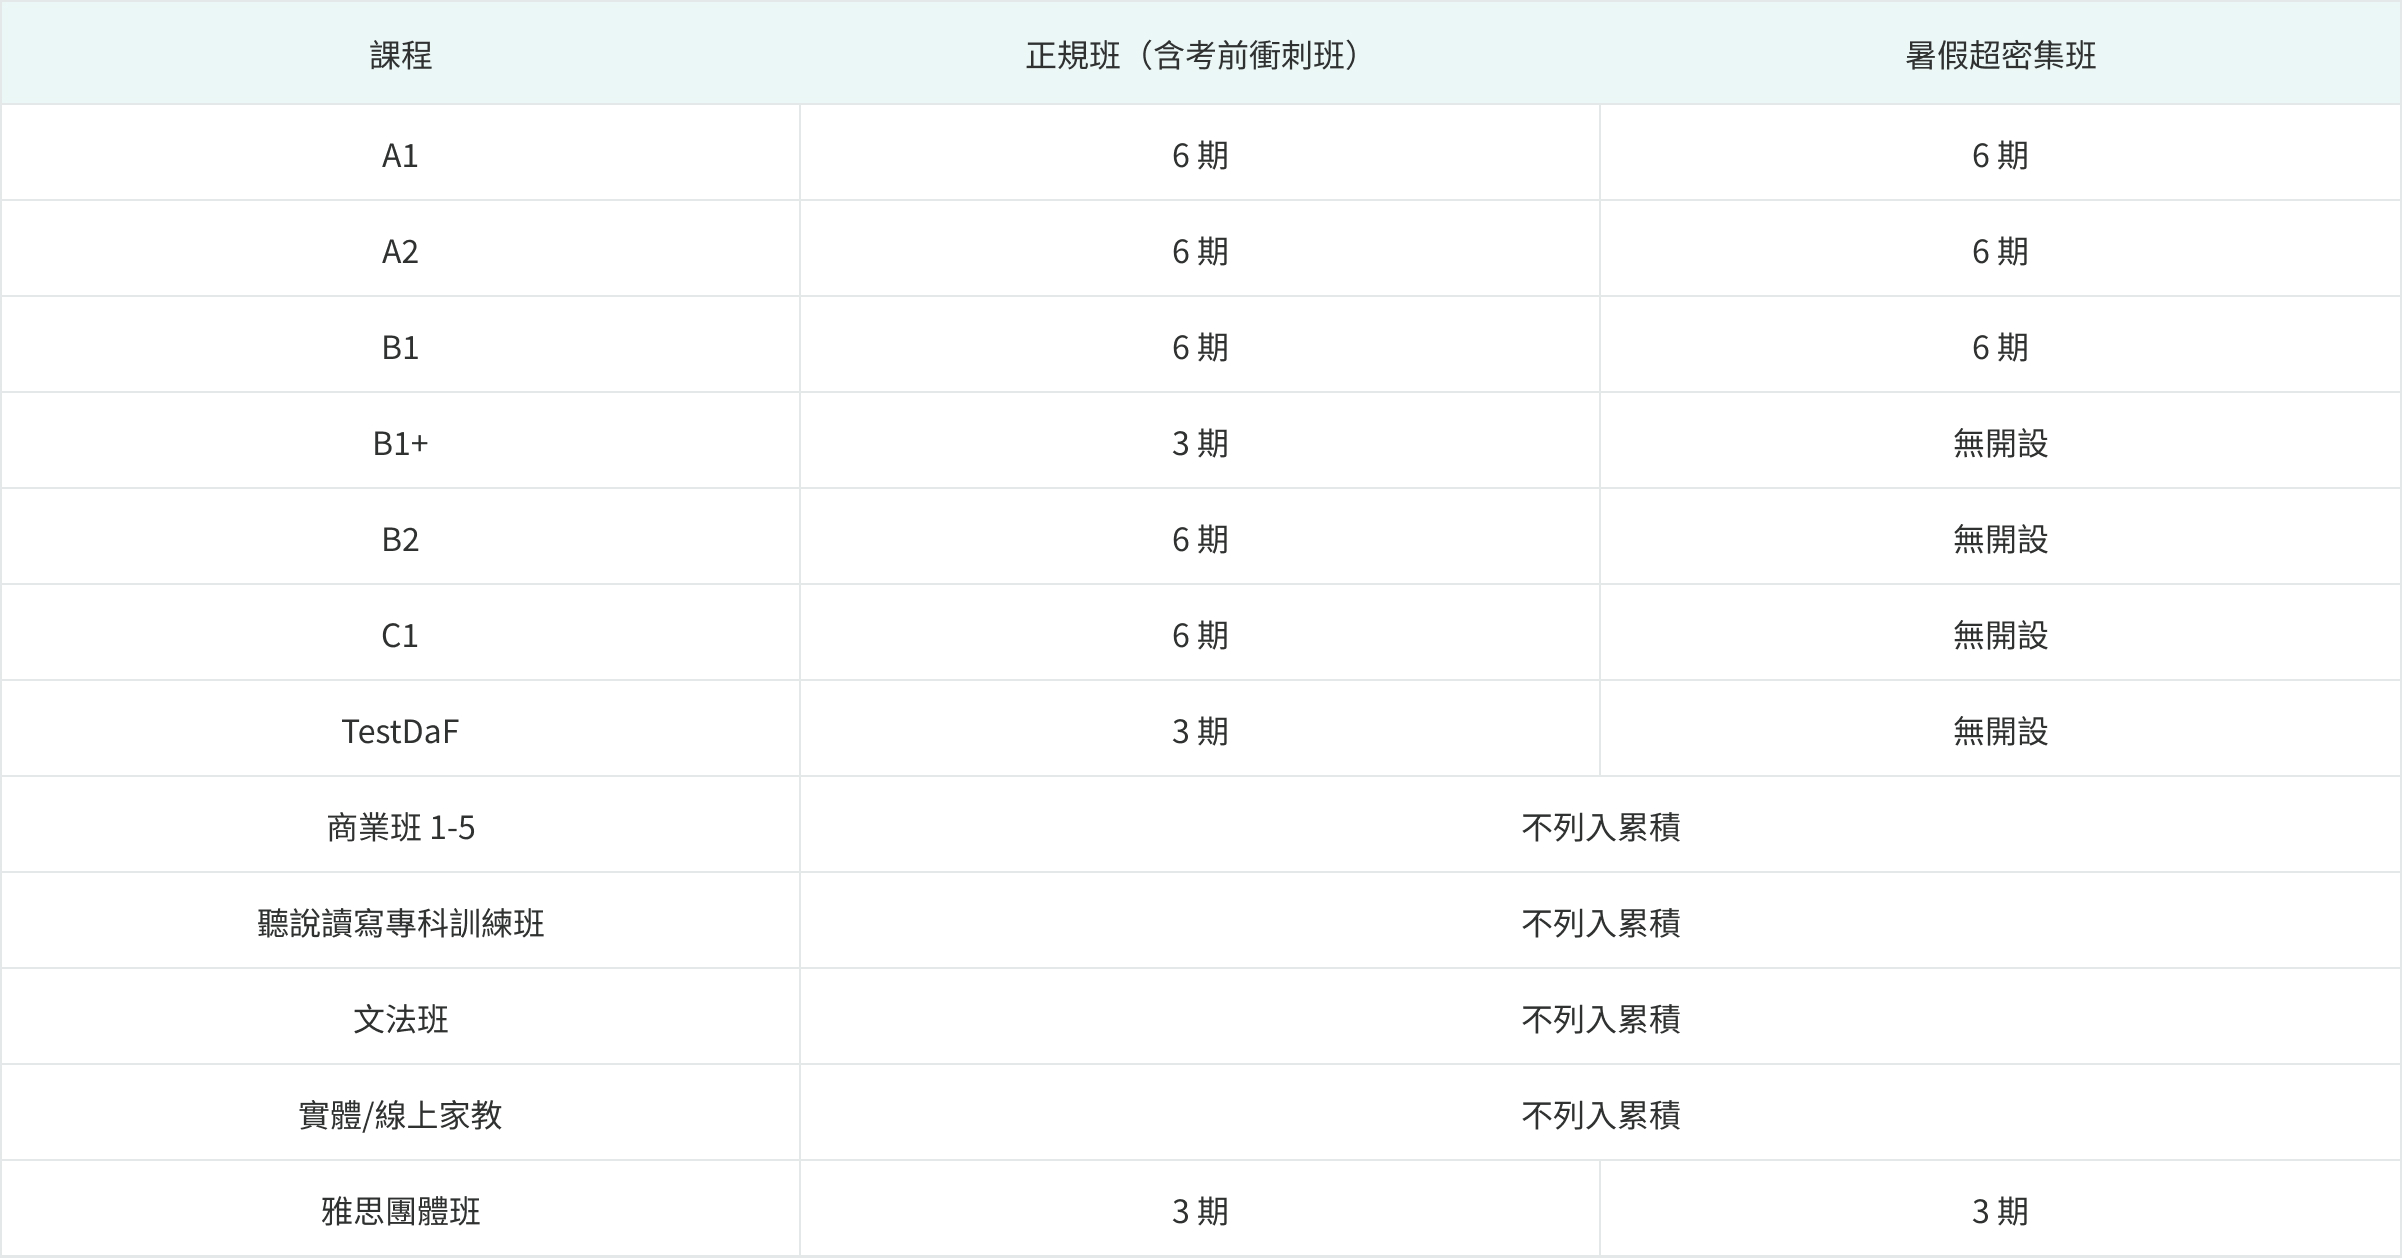
Task: Select the A1 course row label
Action: click(400, 156)
